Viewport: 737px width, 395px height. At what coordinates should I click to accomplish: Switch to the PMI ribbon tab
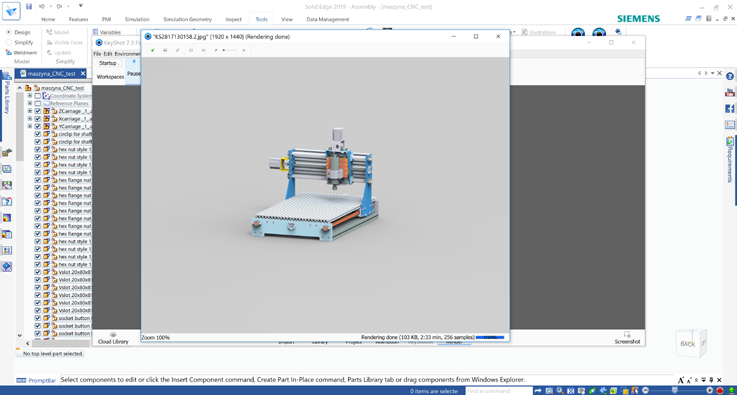(x=107, y=19)
